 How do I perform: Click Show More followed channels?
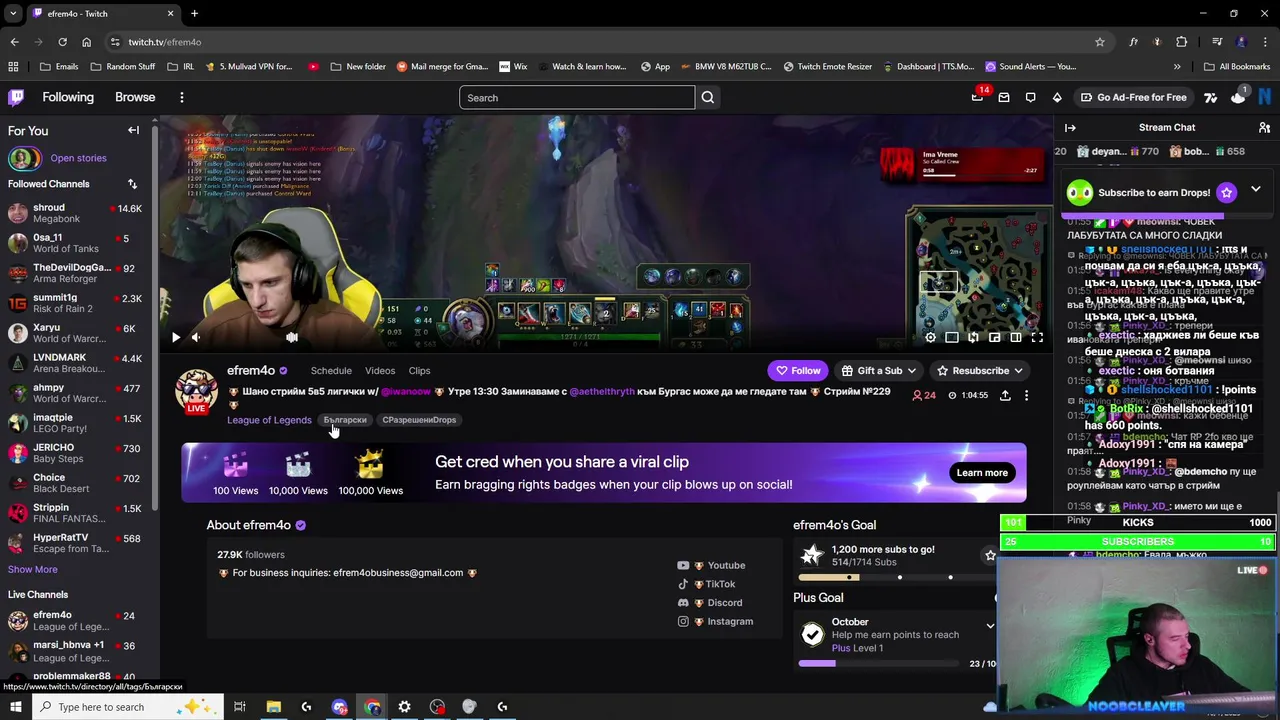[33, 569]
